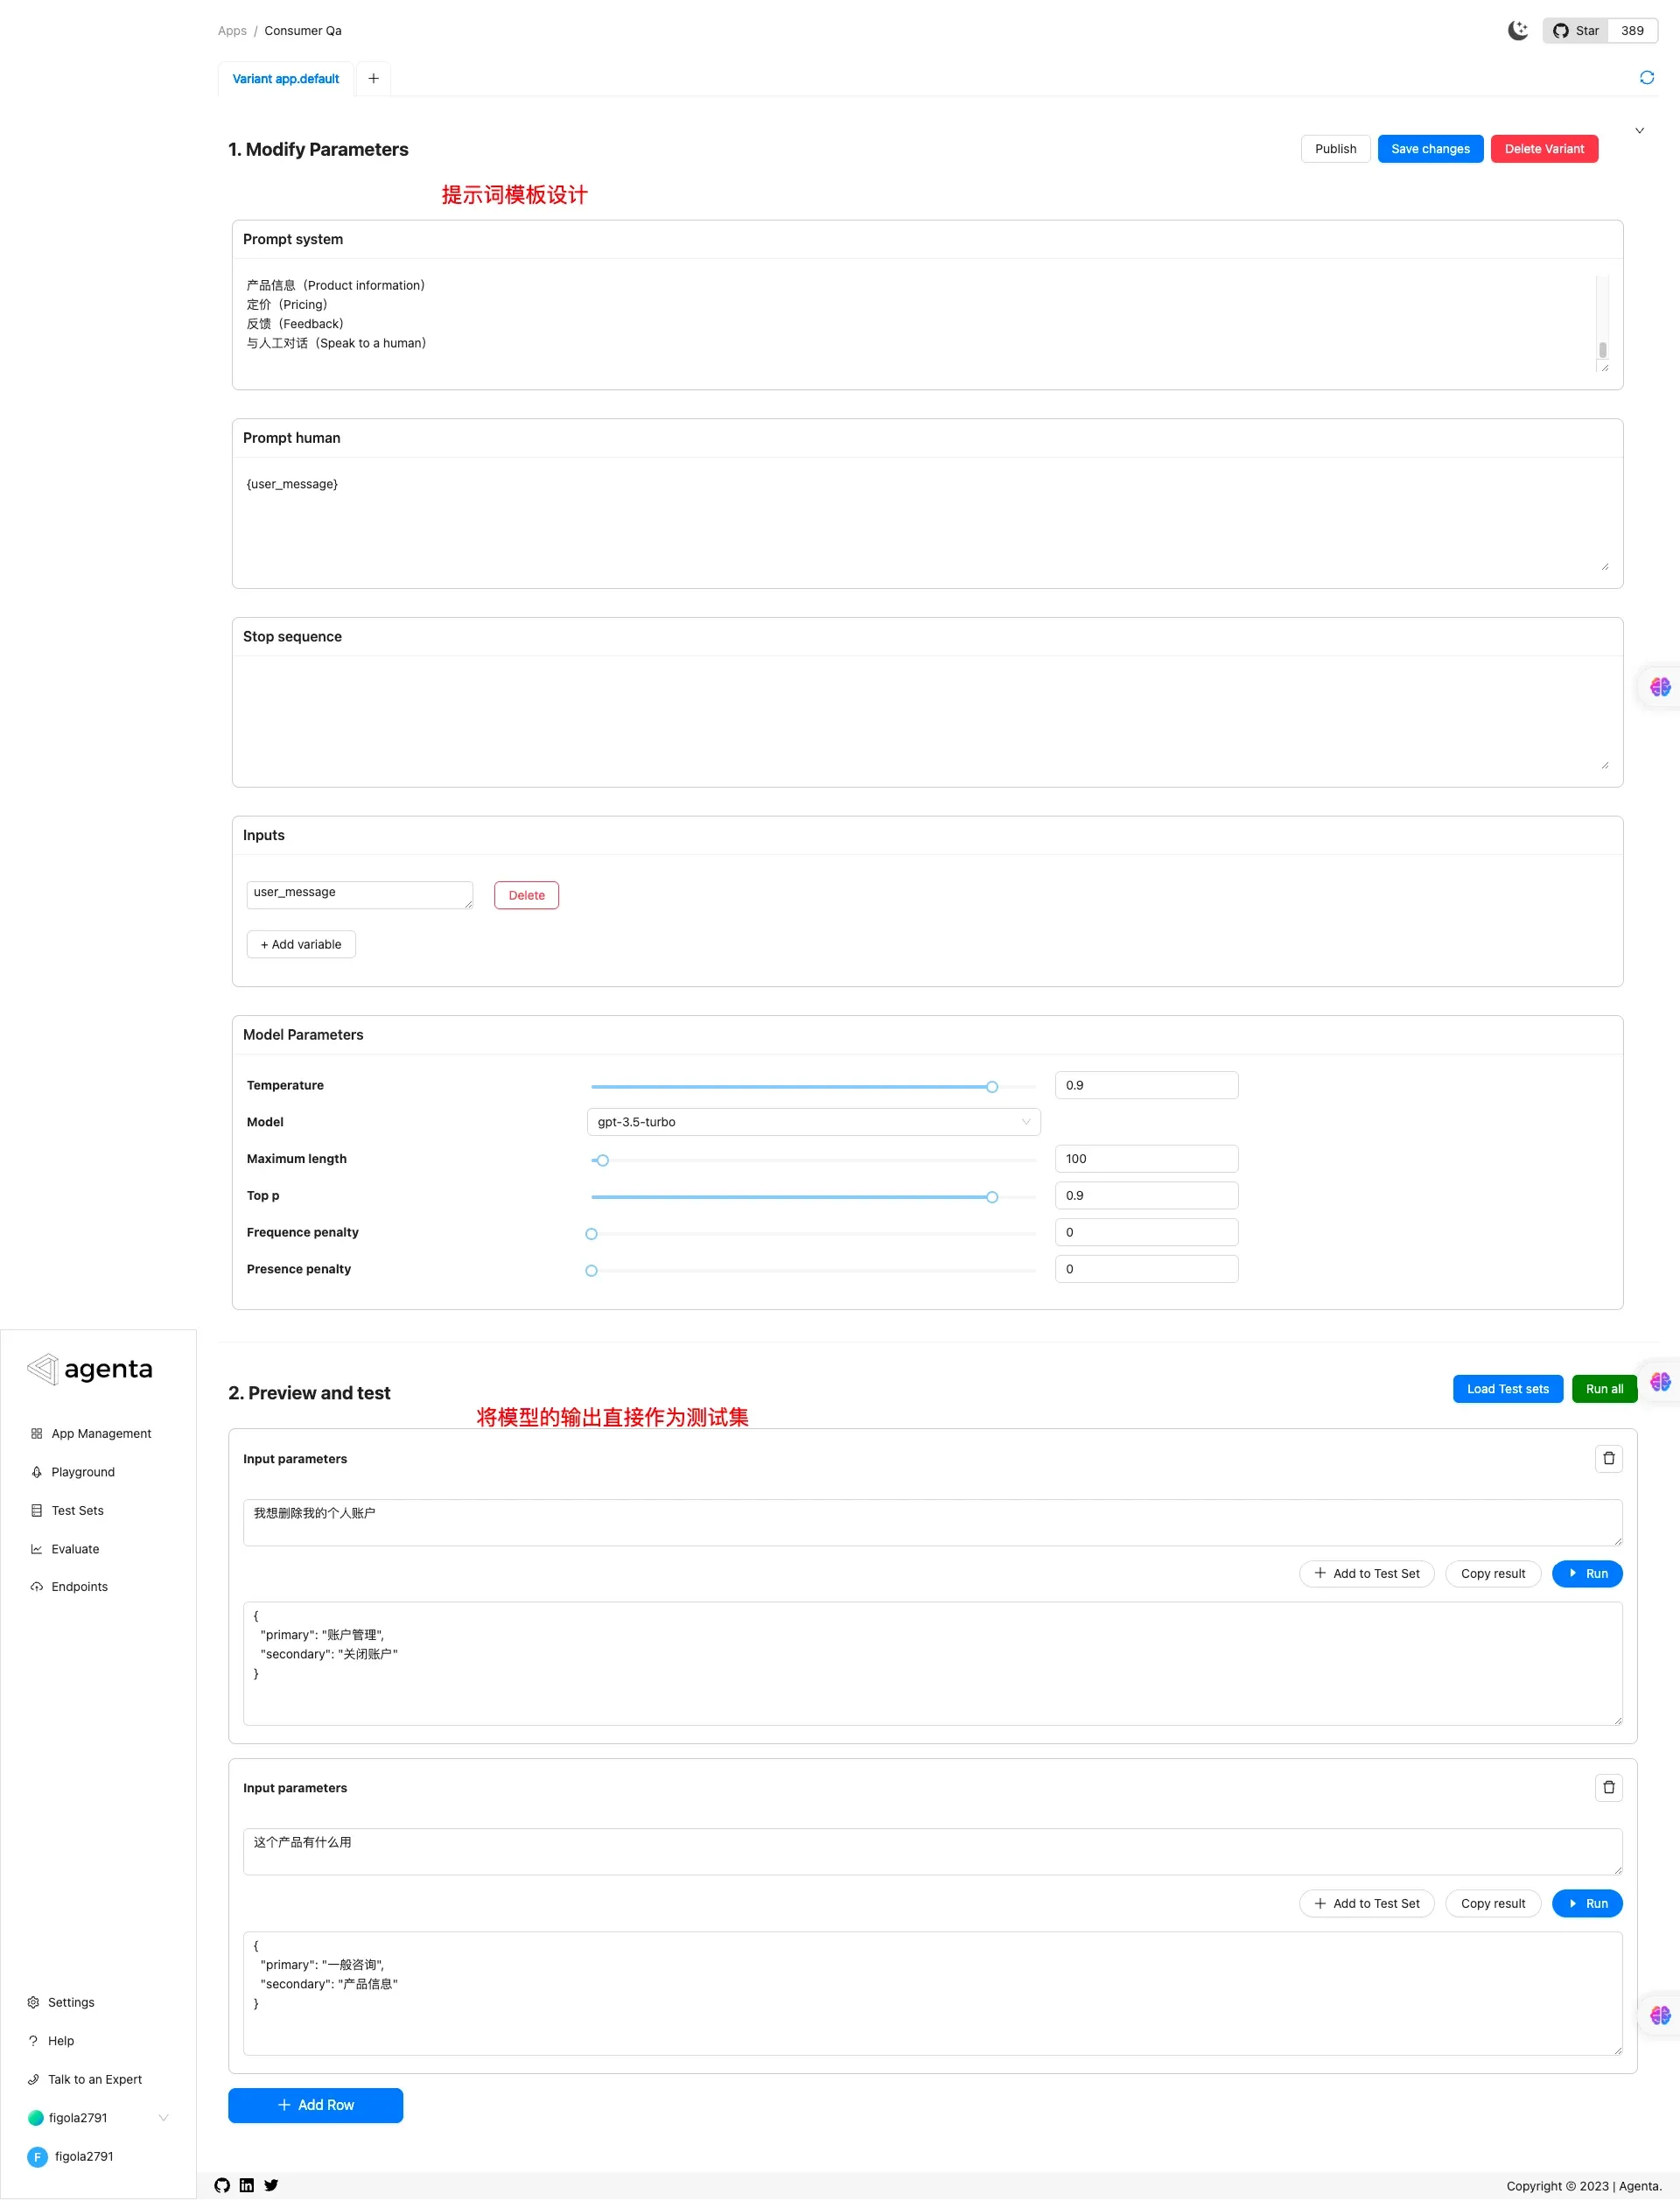The width and height of the screenshot is (1680, 2201).
Task: Click the GitHub Star button
Action: tap(1575, 30)
